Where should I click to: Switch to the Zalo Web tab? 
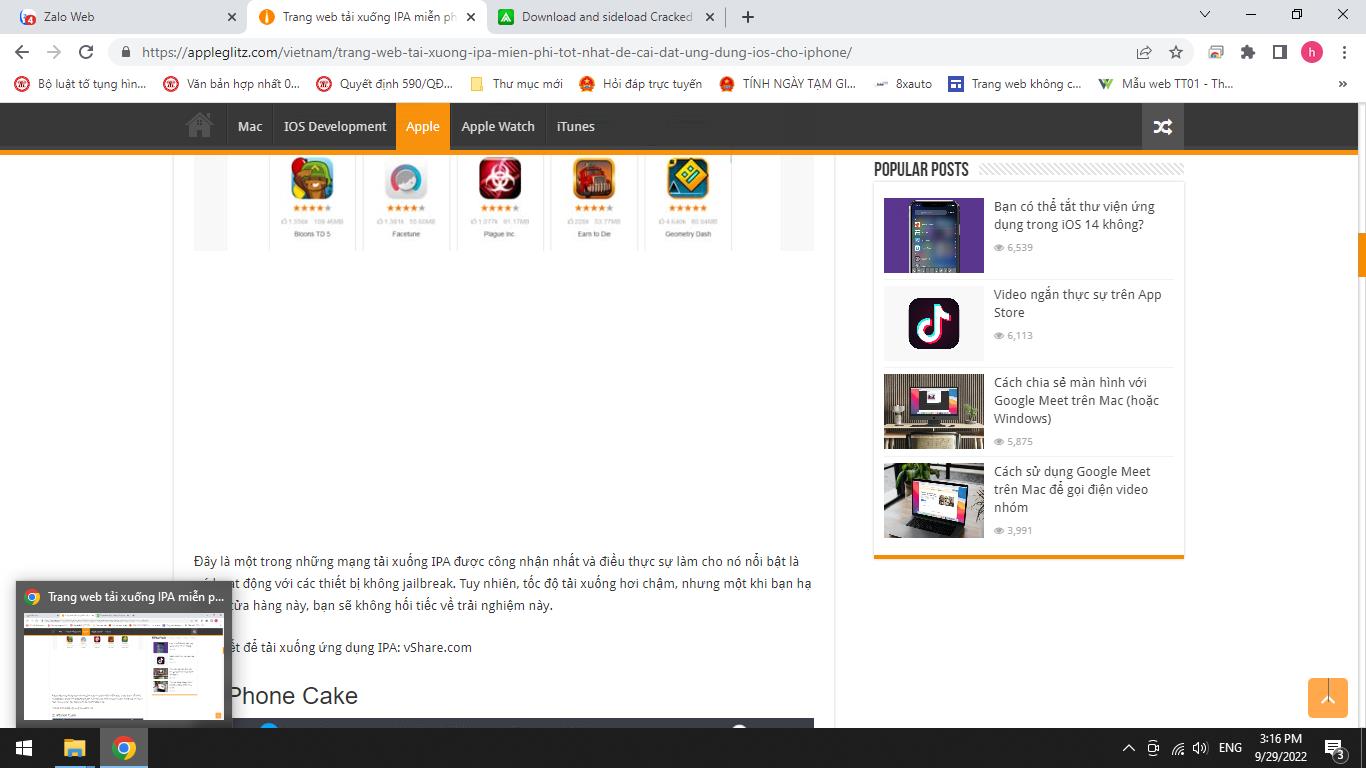(120, 17)
